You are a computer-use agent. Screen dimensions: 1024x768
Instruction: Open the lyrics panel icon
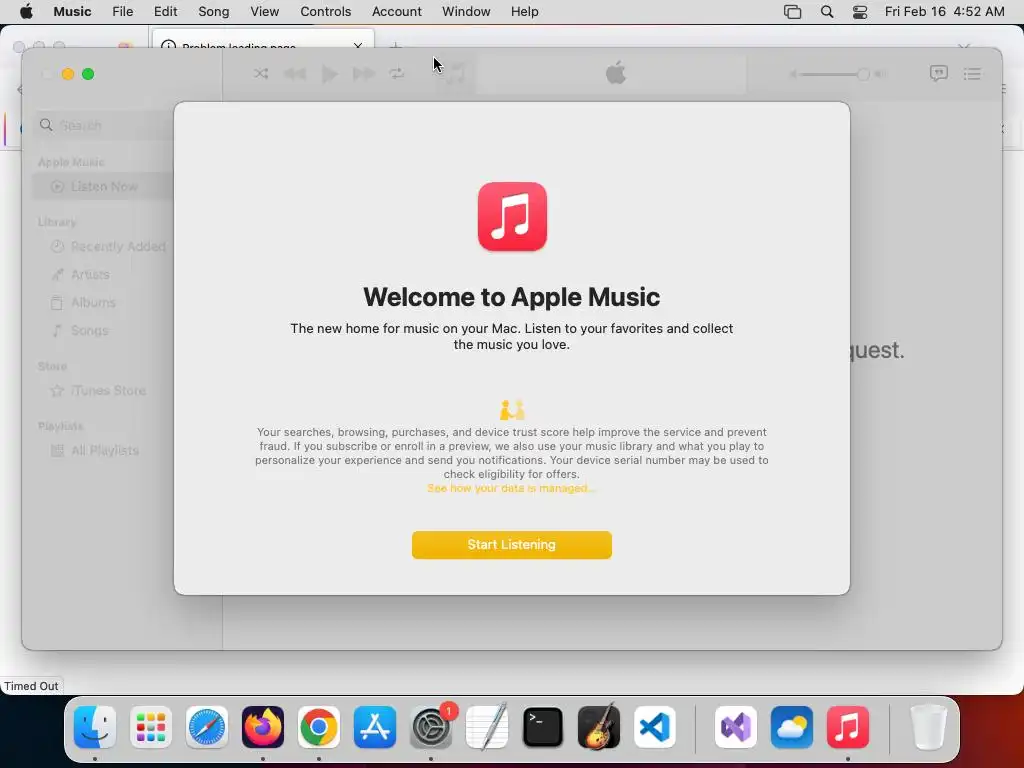938,74
